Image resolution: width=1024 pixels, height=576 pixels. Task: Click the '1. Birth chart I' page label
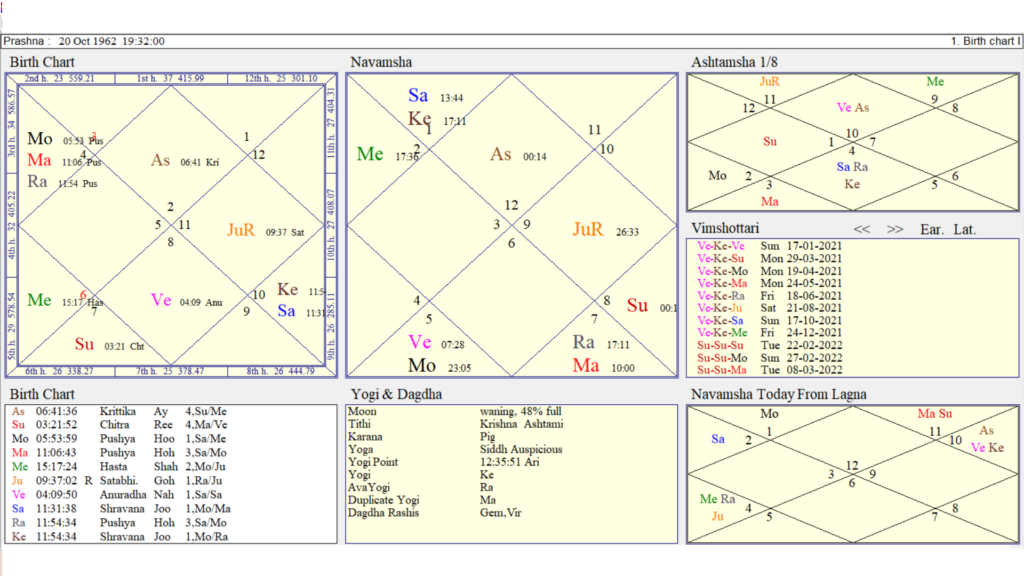pos(985,41)
